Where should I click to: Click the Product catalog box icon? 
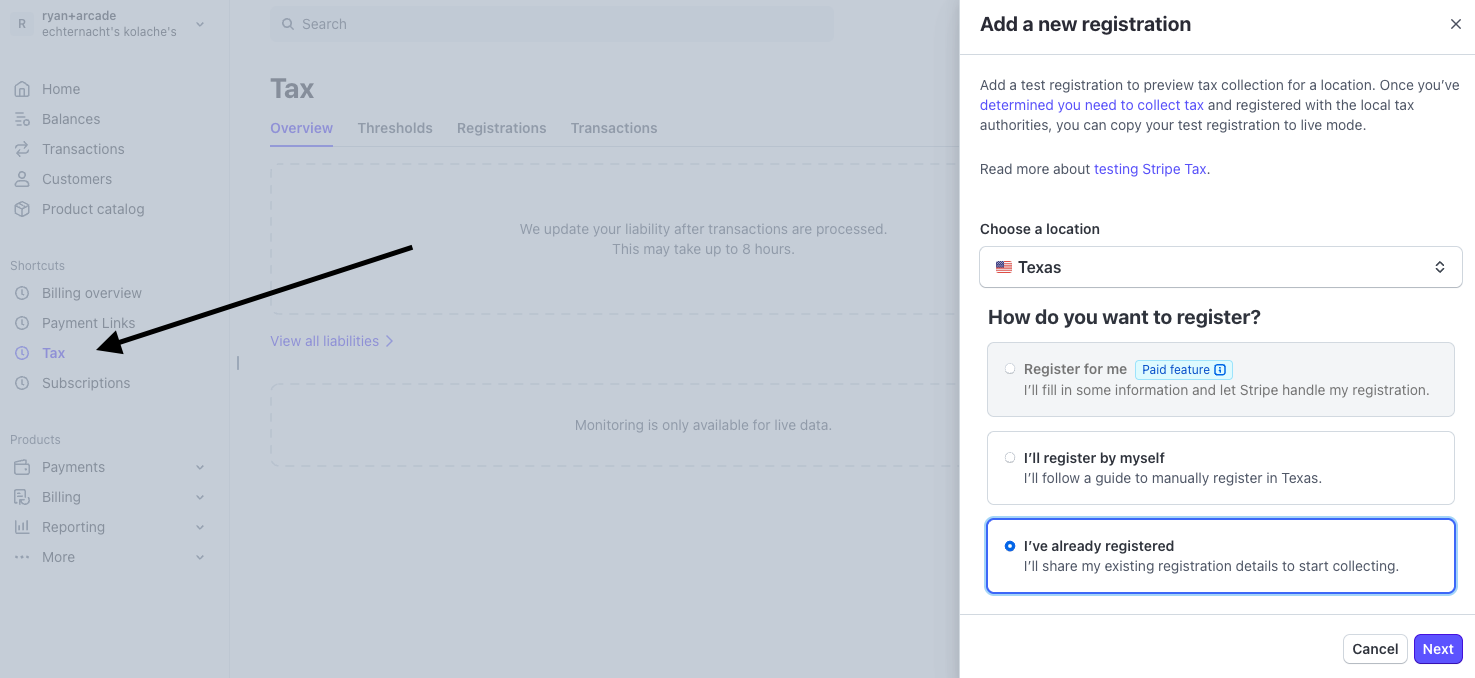pyautogui.click(x=22, y=209)
